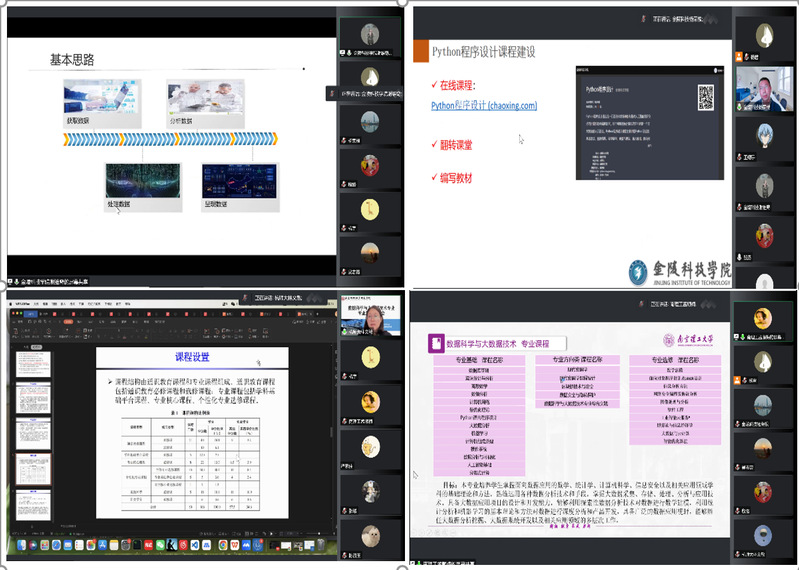Click the QR code in the Python course screenshot

[x=706, y=97]
